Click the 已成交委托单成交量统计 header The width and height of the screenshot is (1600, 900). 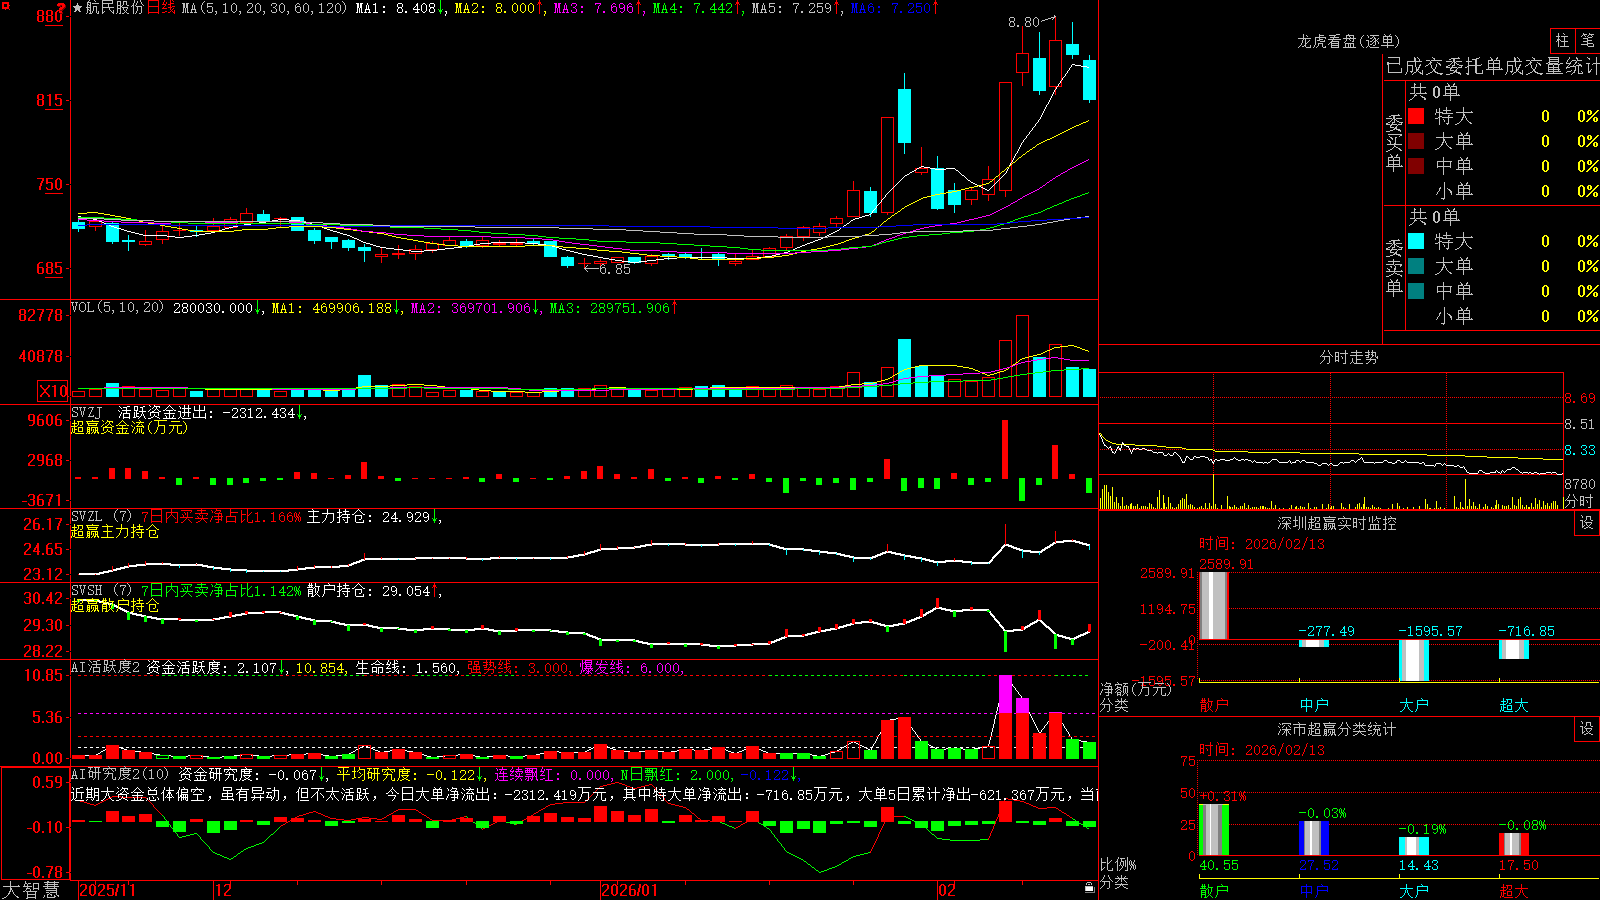point(1492,66)
